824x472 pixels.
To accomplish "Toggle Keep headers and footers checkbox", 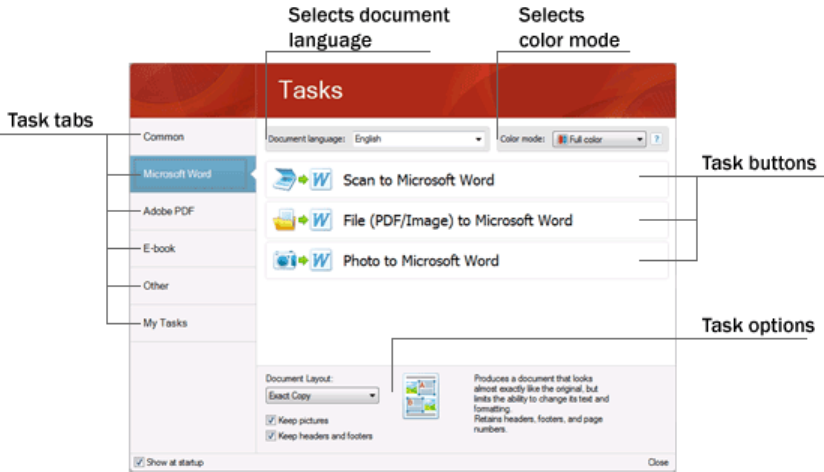I will tap(271, 435).
